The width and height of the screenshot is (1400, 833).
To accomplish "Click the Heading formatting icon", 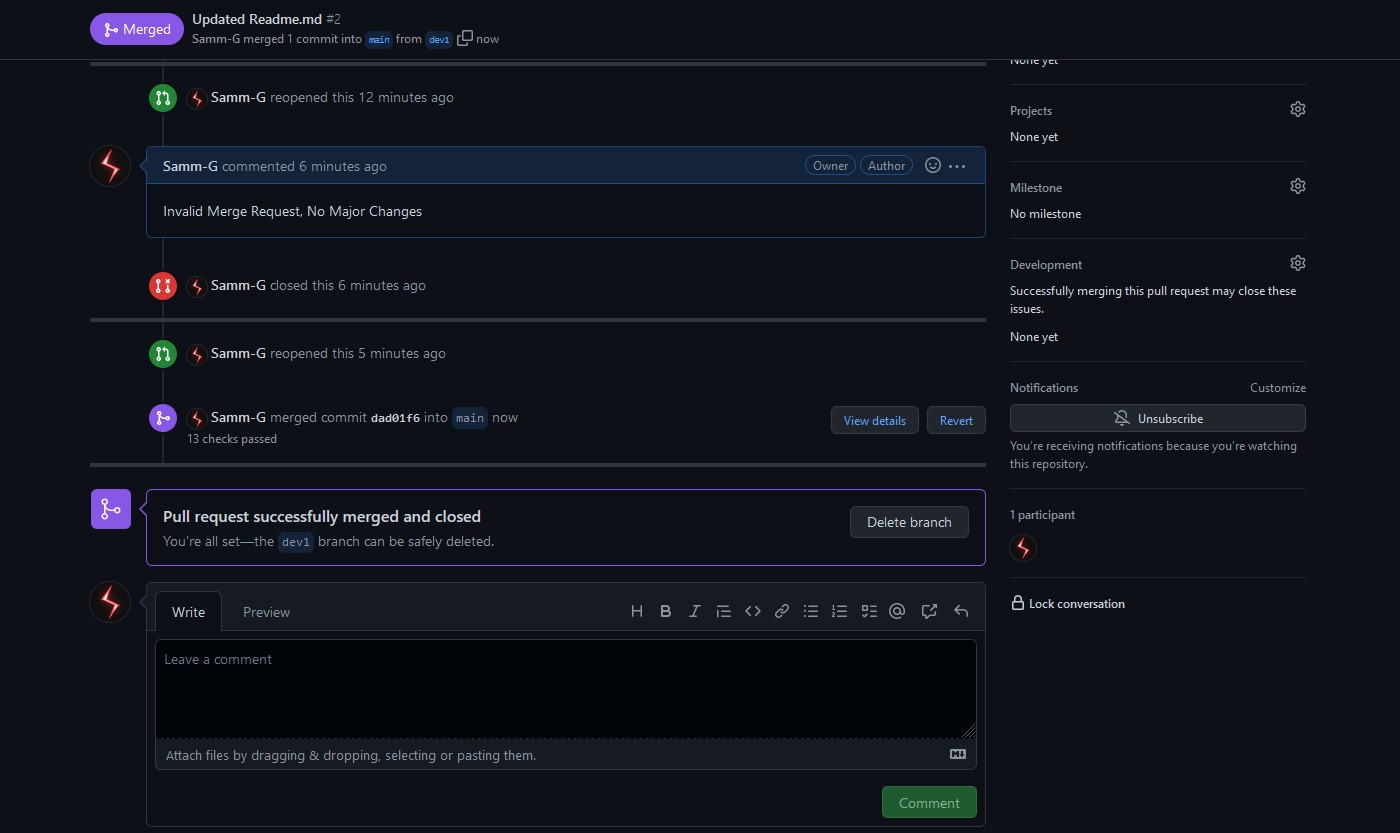I will point(637,611).
